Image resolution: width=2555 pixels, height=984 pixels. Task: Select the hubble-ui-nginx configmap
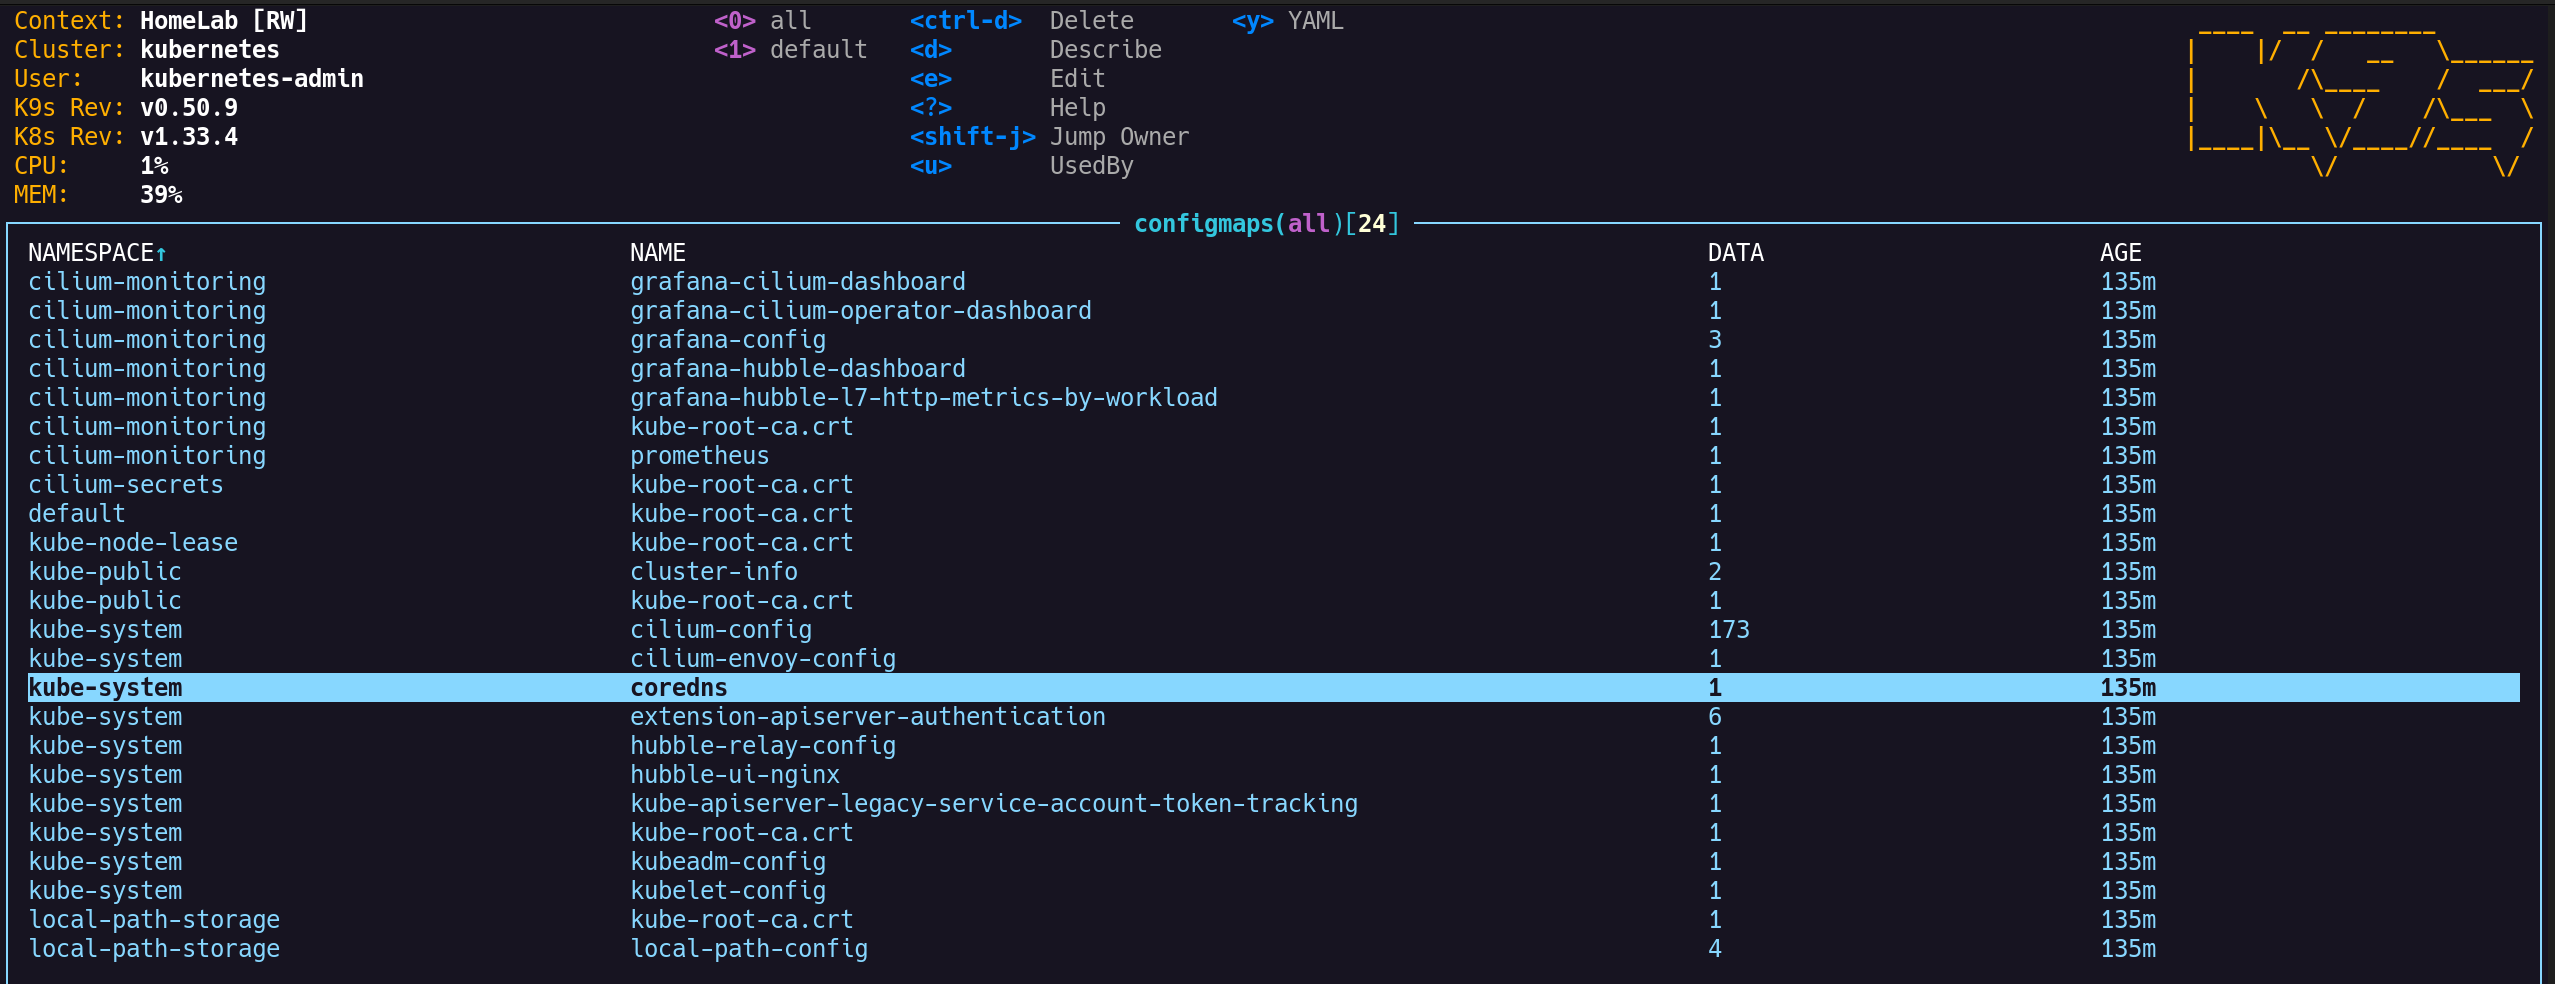tap(1273, 775)
